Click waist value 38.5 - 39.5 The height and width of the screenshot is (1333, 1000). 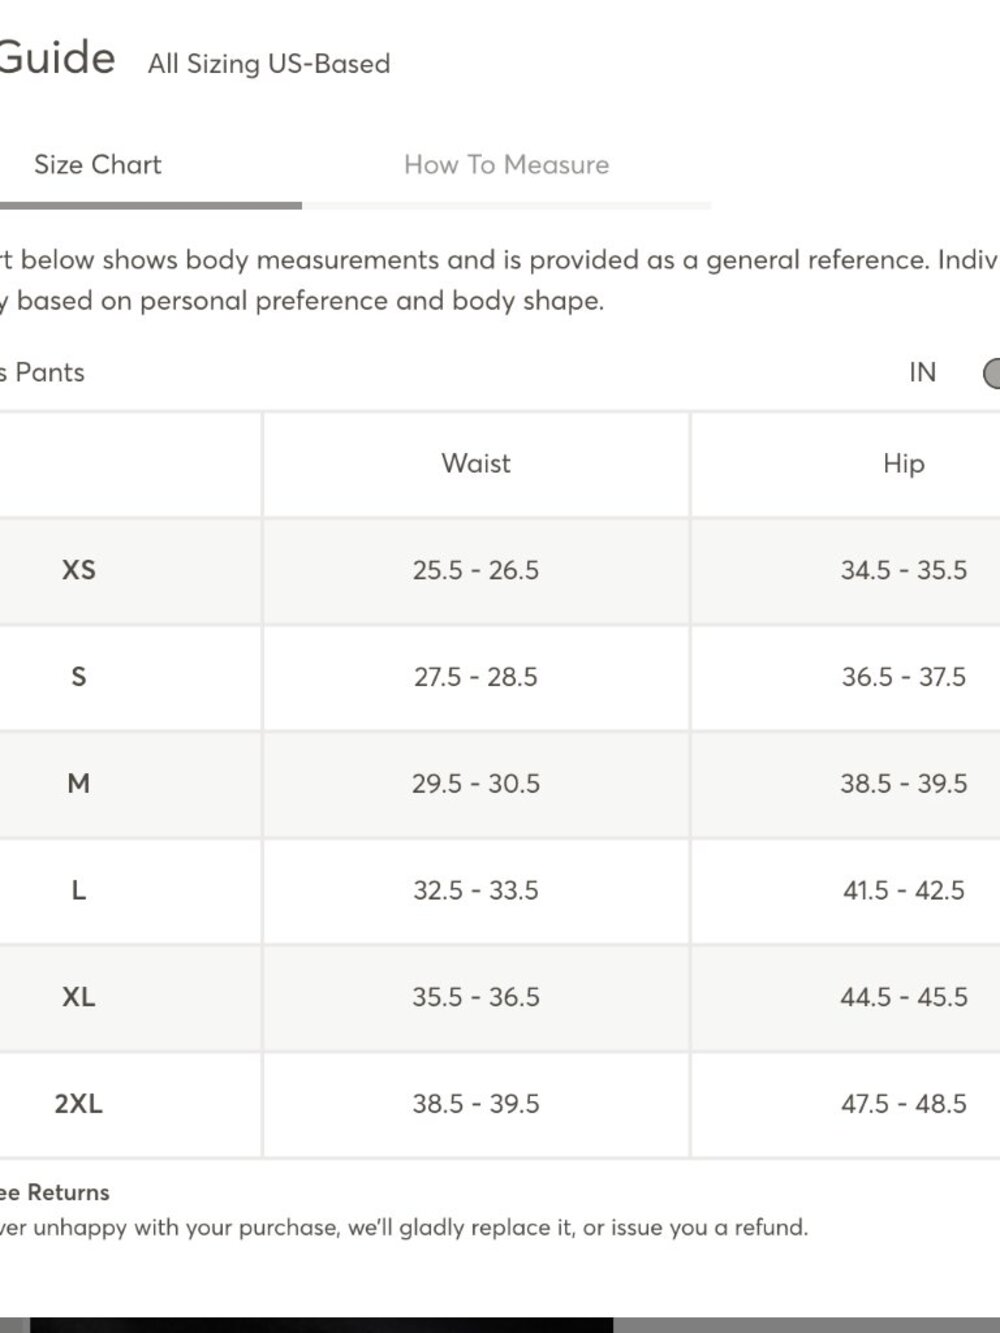pyautogui.click(x=476, y=1104)
